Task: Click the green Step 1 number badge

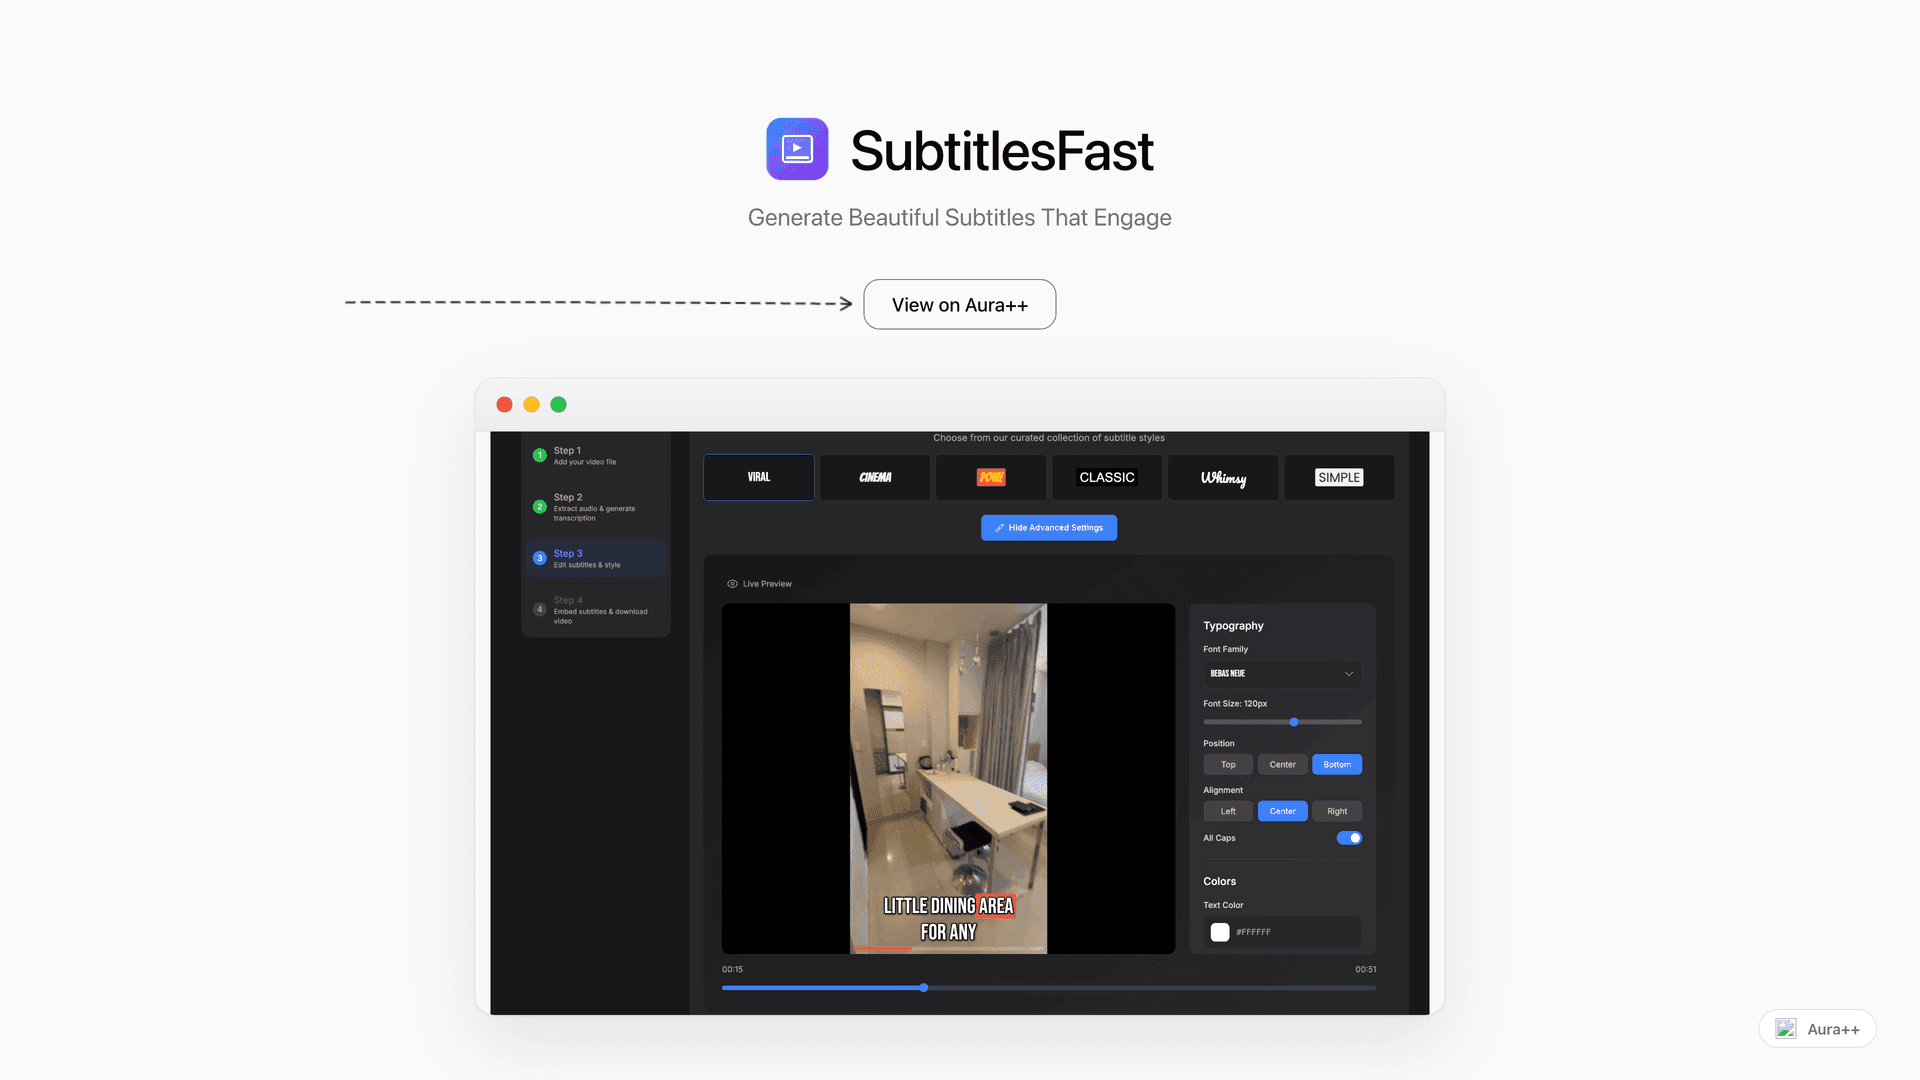Action: click(x=540, y=455)
